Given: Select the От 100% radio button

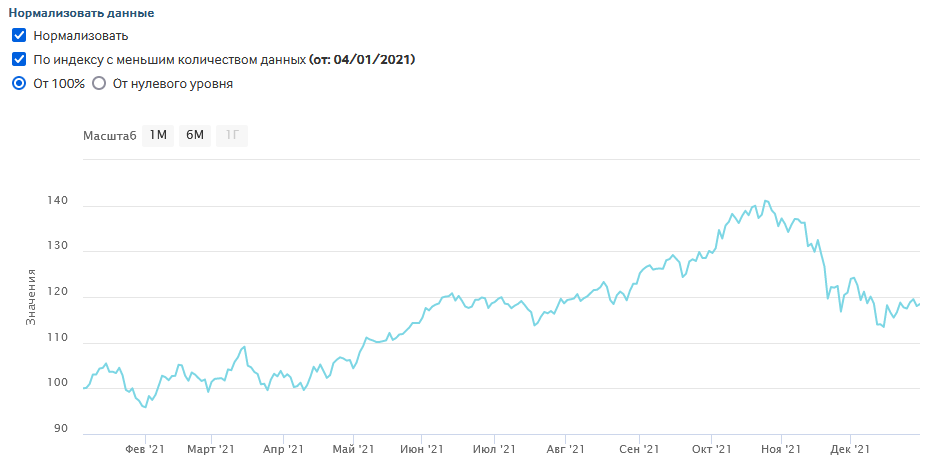Looking at the screenshot, I should point(19,84).
